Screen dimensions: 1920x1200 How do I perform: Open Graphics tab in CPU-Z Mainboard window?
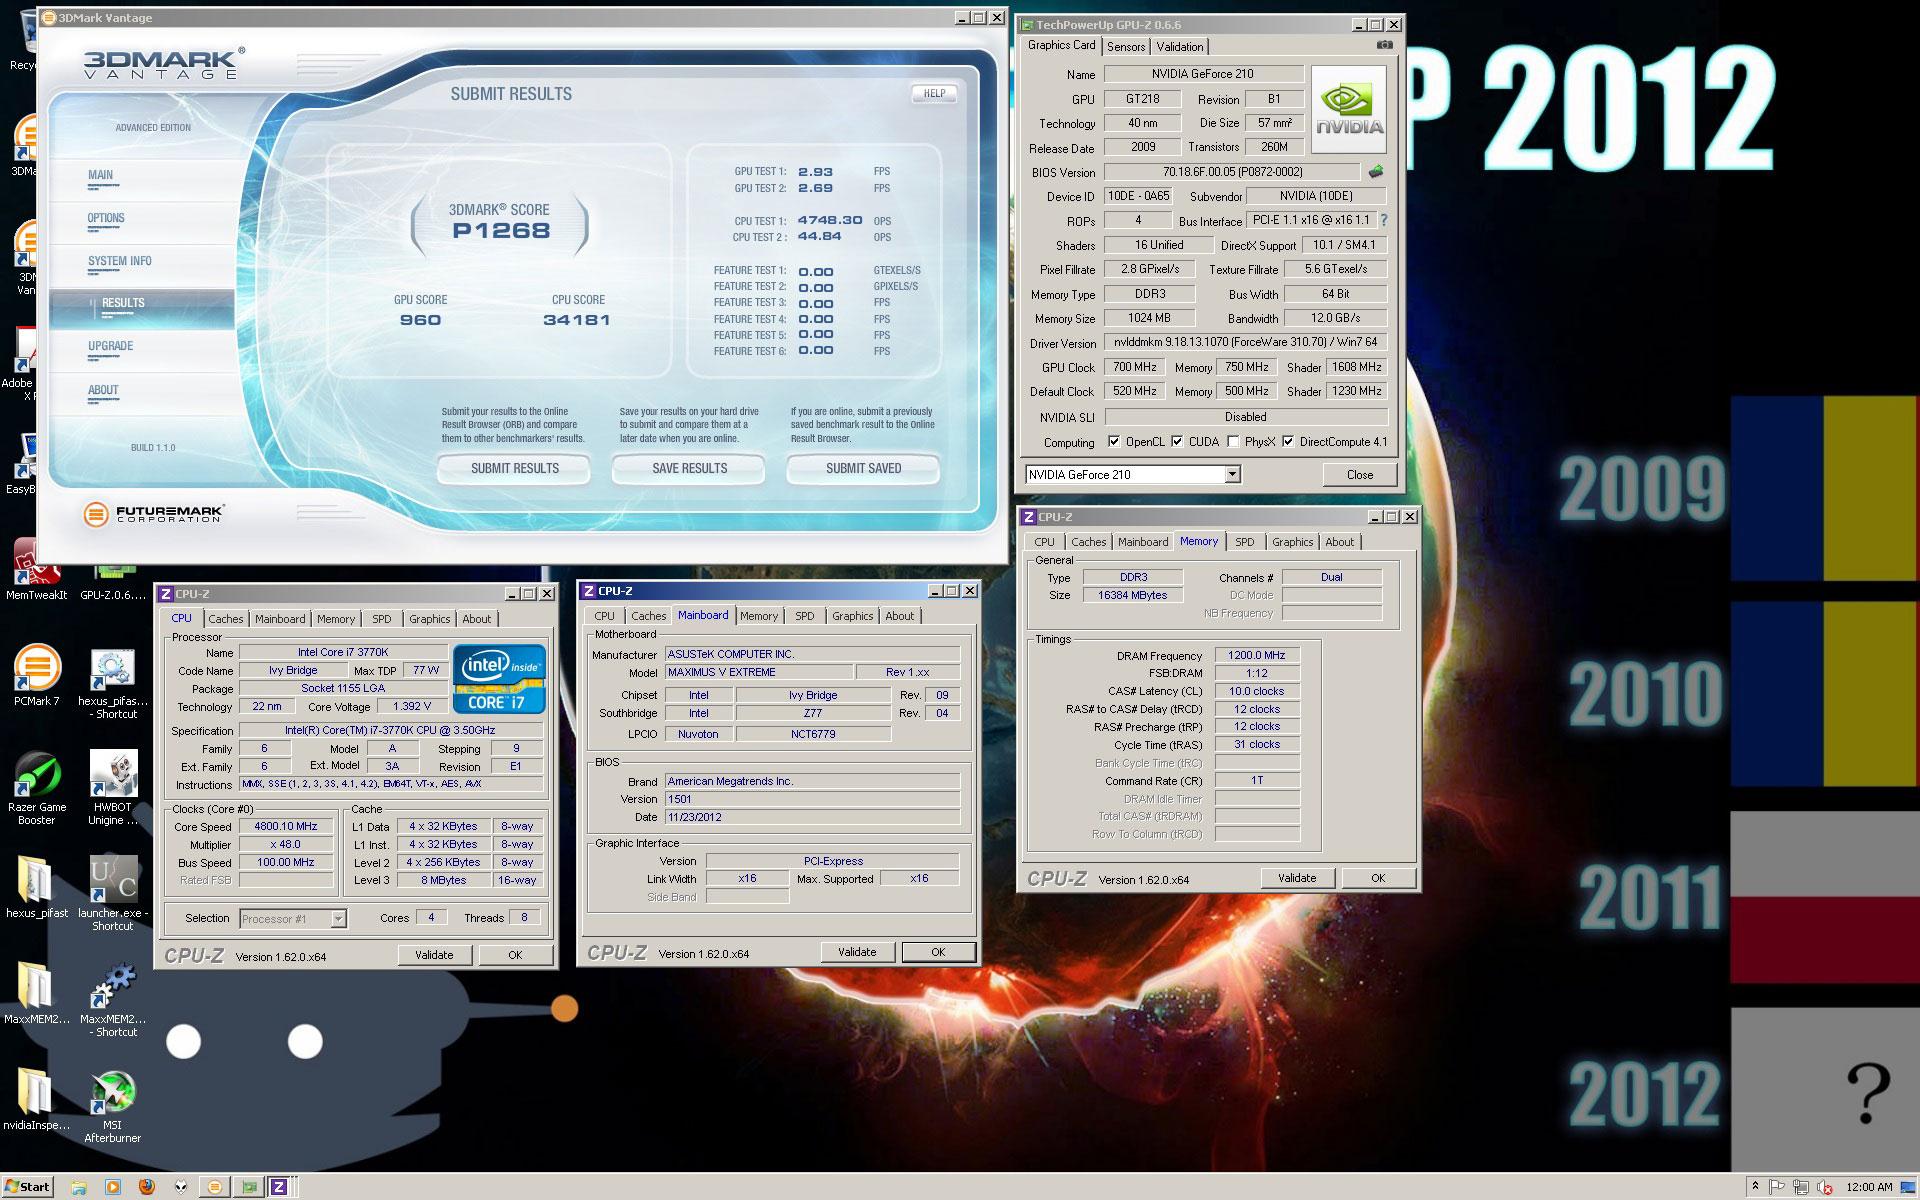click(852, 616)
